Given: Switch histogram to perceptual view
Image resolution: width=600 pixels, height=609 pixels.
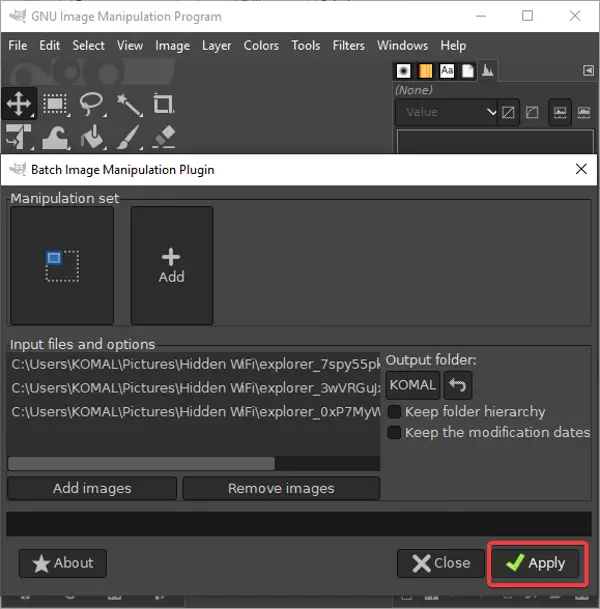Looking at the screenshot, I should click(x=532, y=113).
